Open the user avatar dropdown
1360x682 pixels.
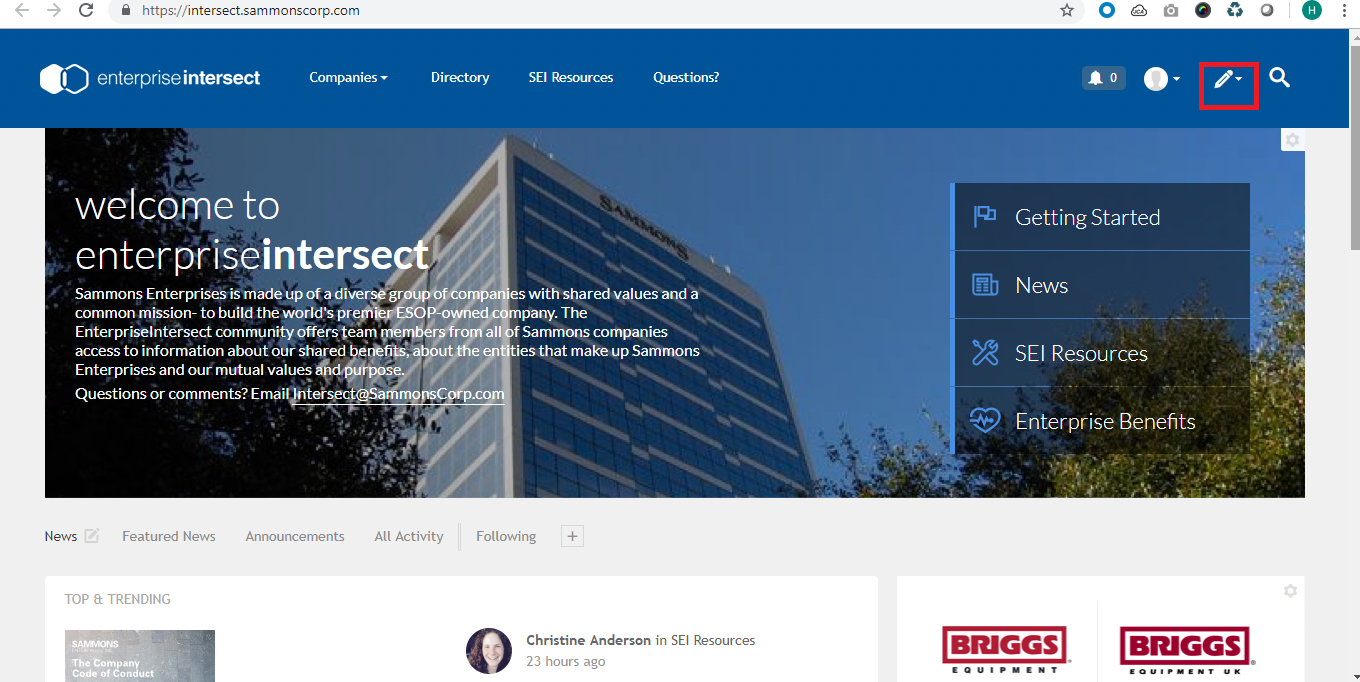click(1162, 78)
